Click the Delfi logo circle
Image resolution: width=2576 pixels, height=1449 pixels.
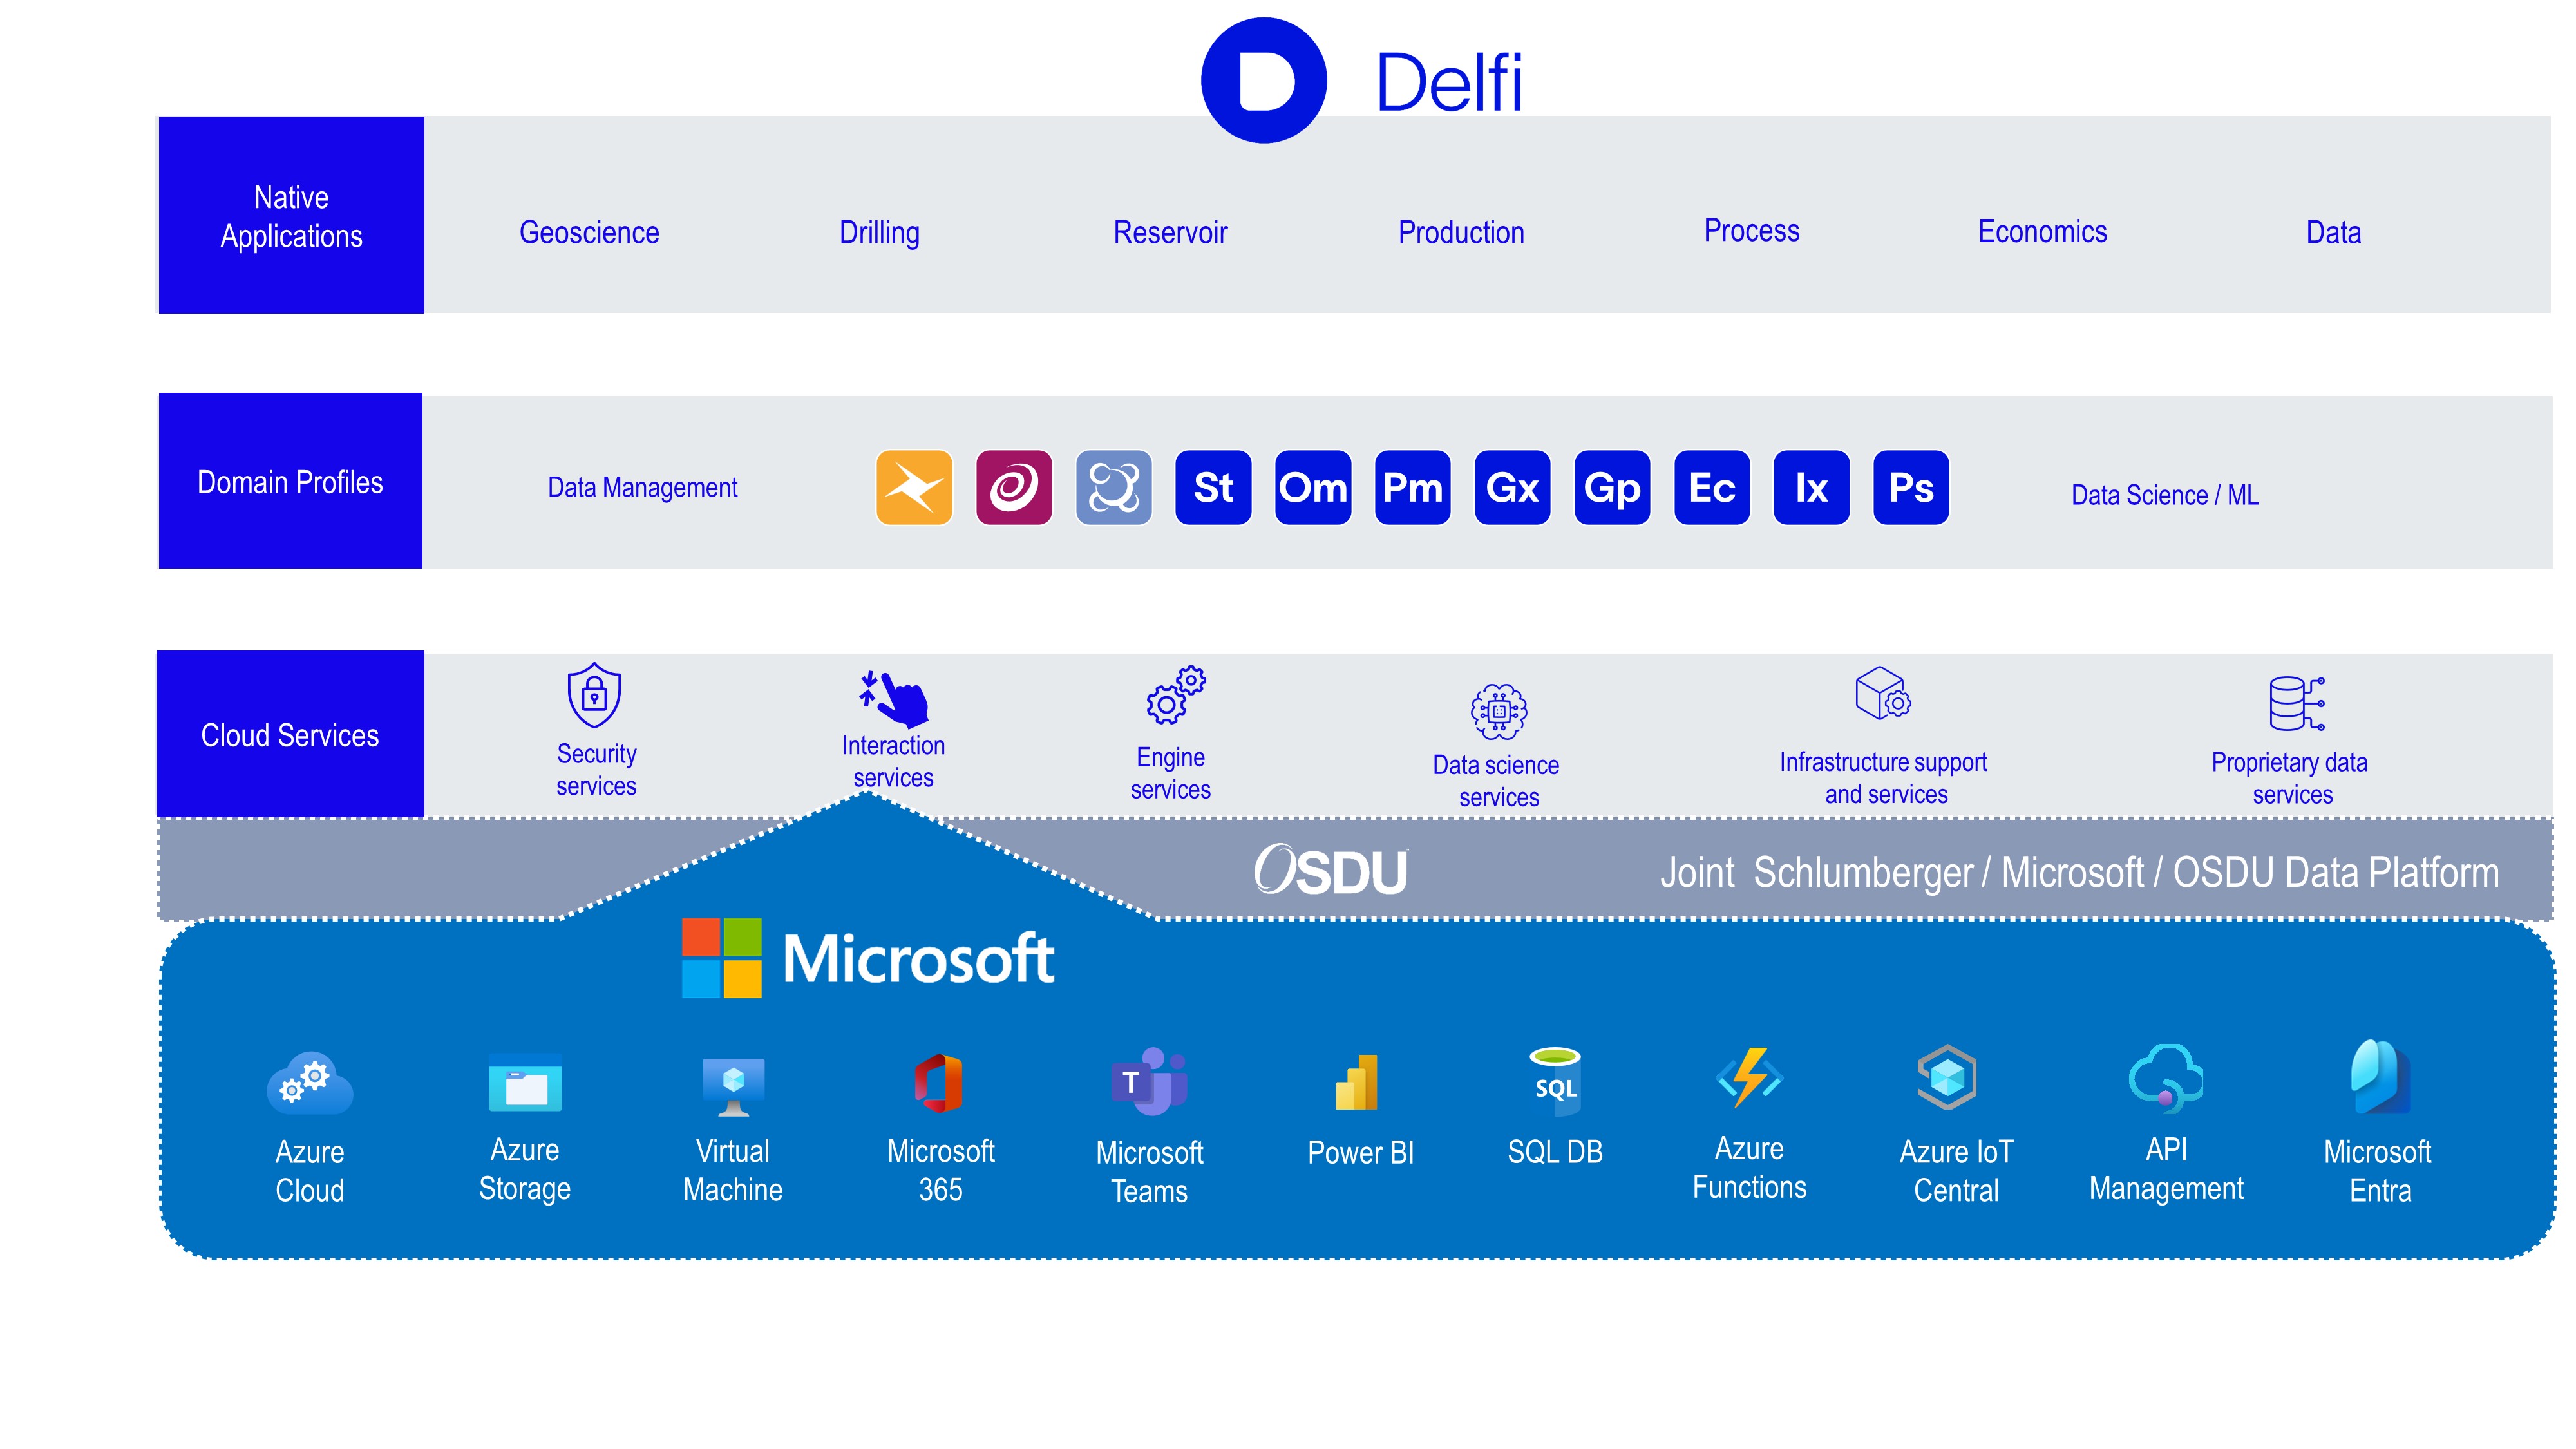1264,80
